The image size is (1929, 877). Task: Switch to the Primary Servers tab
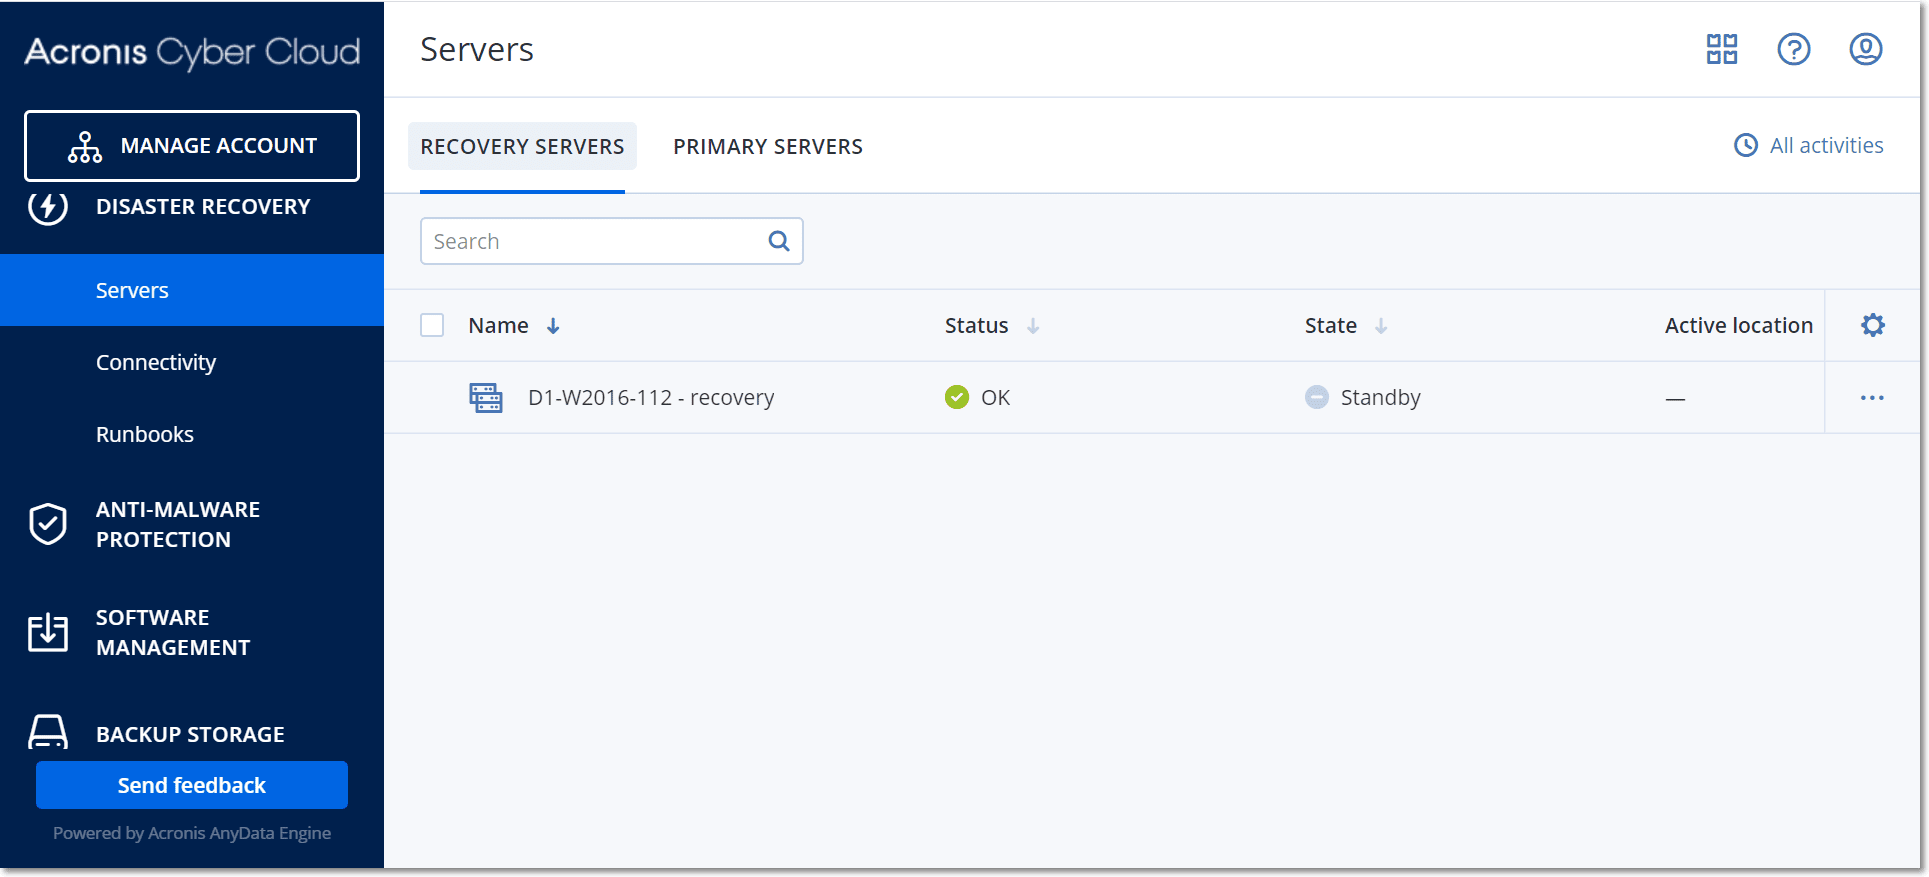[767, 147]
